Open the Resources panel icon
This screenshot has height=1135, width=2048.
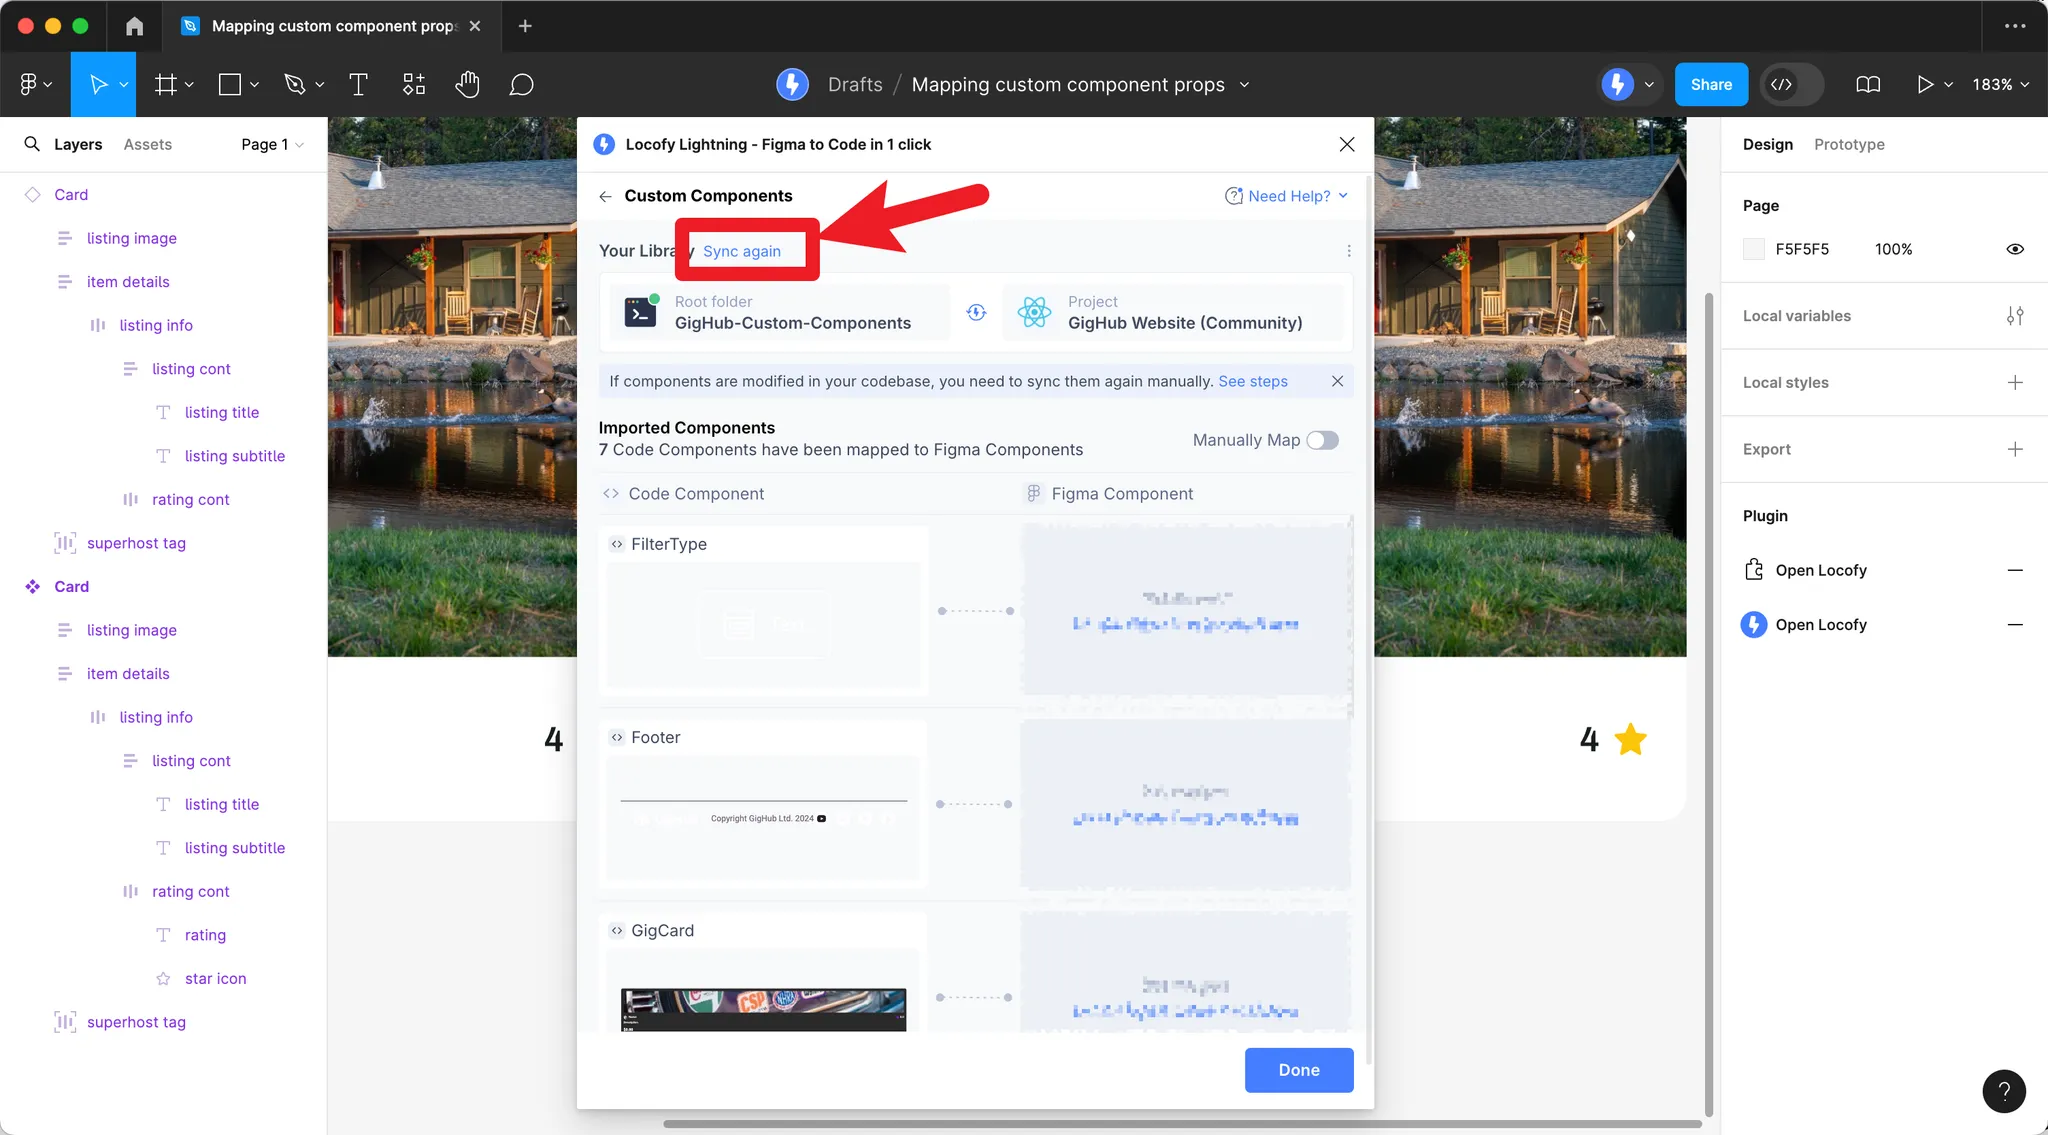pyautogui.click(x=414, y=84)
